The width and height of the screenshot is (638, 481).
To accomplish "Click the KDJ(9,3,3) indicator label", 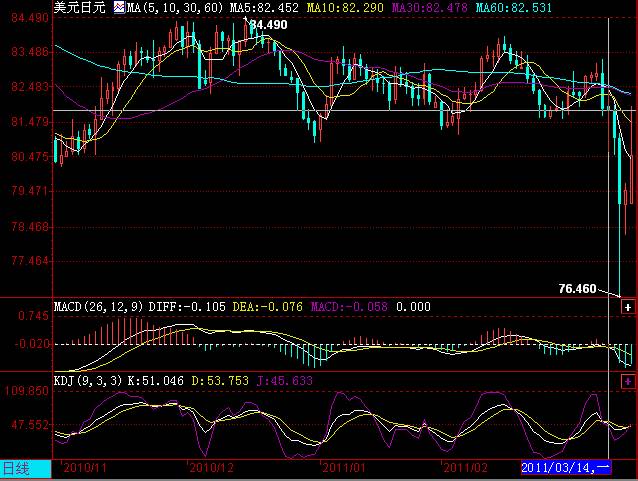I will coord(88,381).
